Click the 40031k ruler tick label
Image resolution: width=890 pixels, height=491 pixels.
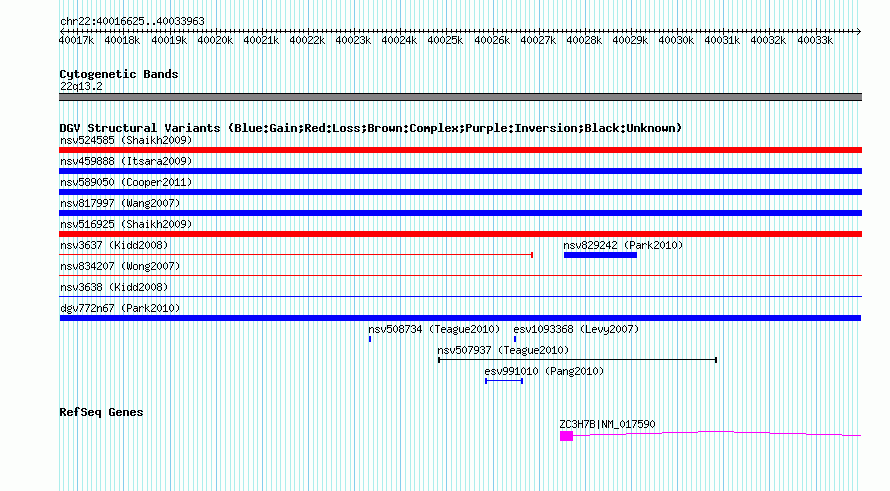(x=722, y=40)
